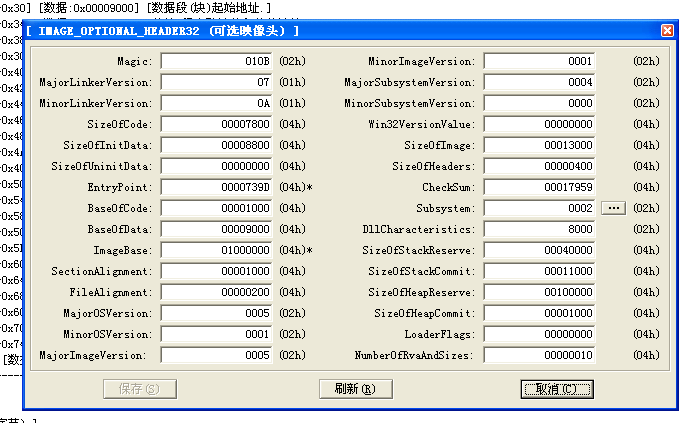This screenshot has width=689, height=423.
Task: Focus the SizeOfCode field
Action: tap(217, 124)
